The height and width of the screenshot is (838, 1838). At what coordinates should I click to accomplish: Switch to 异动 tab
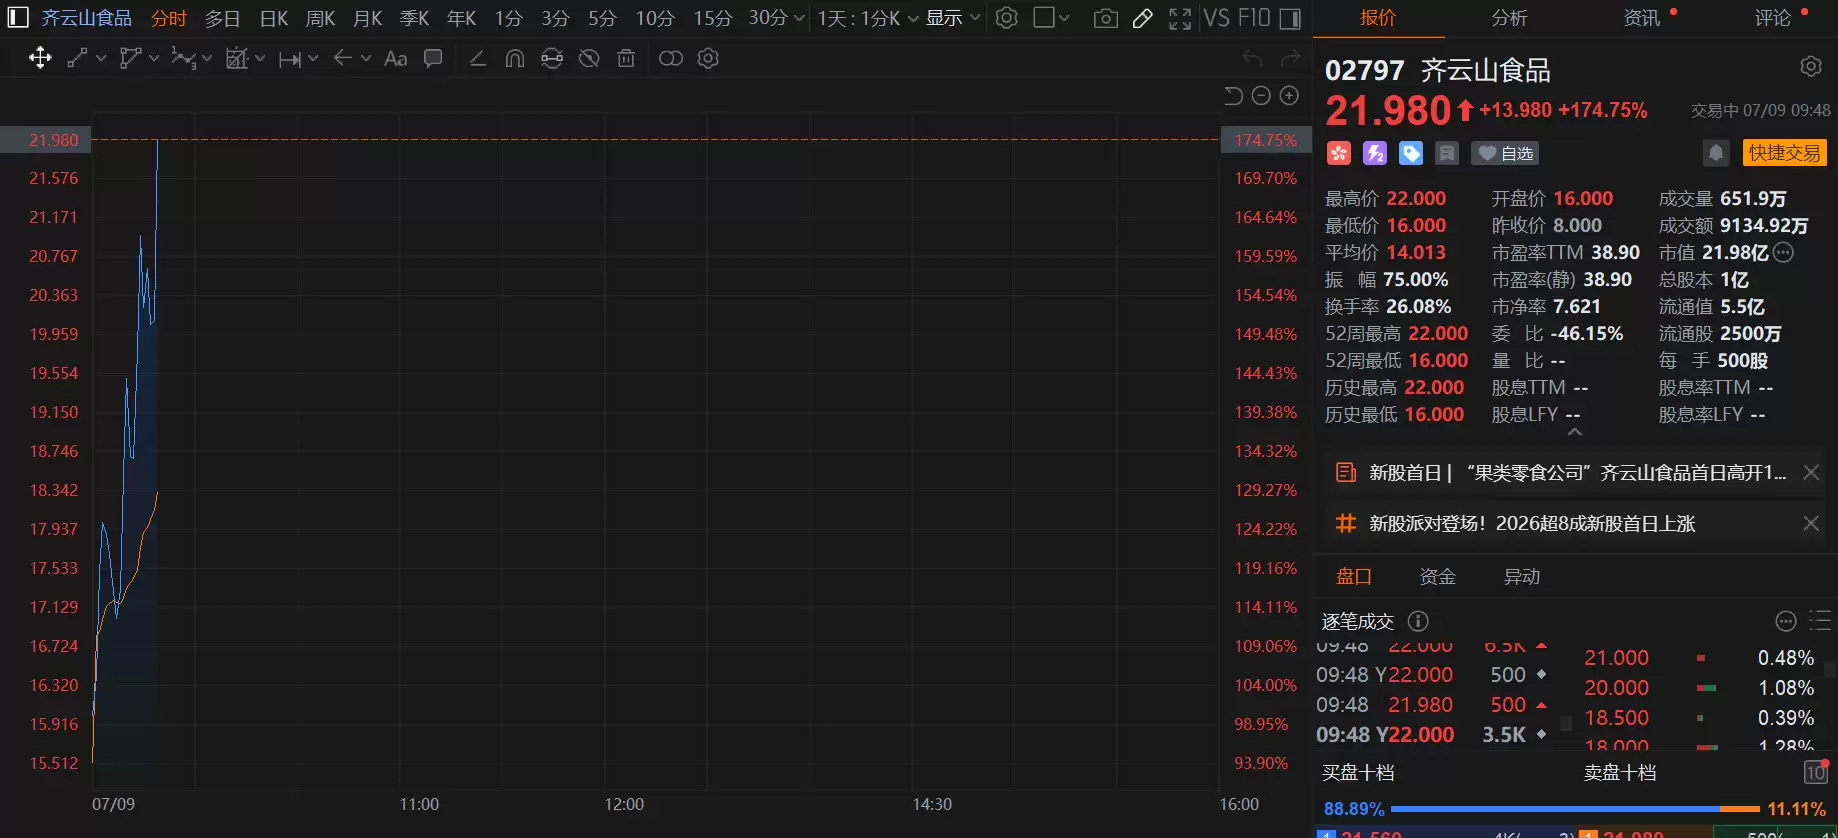tap(1522, 576)
